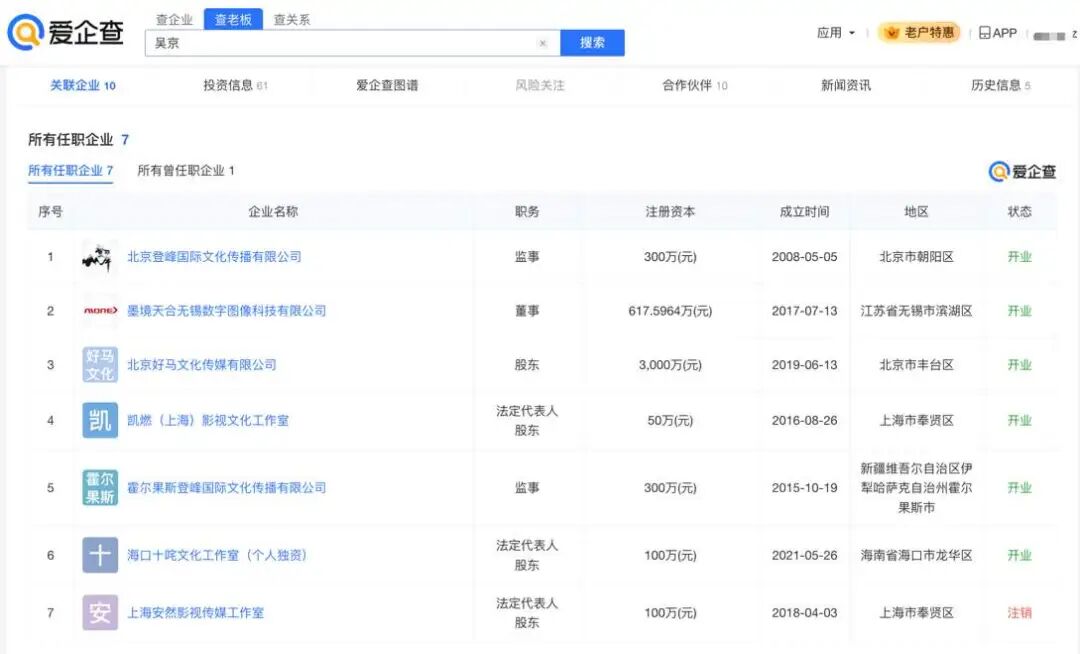The width and height of the screenshot is (1080, 654).
Task: Open the 历史信息 tab
Action: pyautogui.click(x=1001, y=85)
